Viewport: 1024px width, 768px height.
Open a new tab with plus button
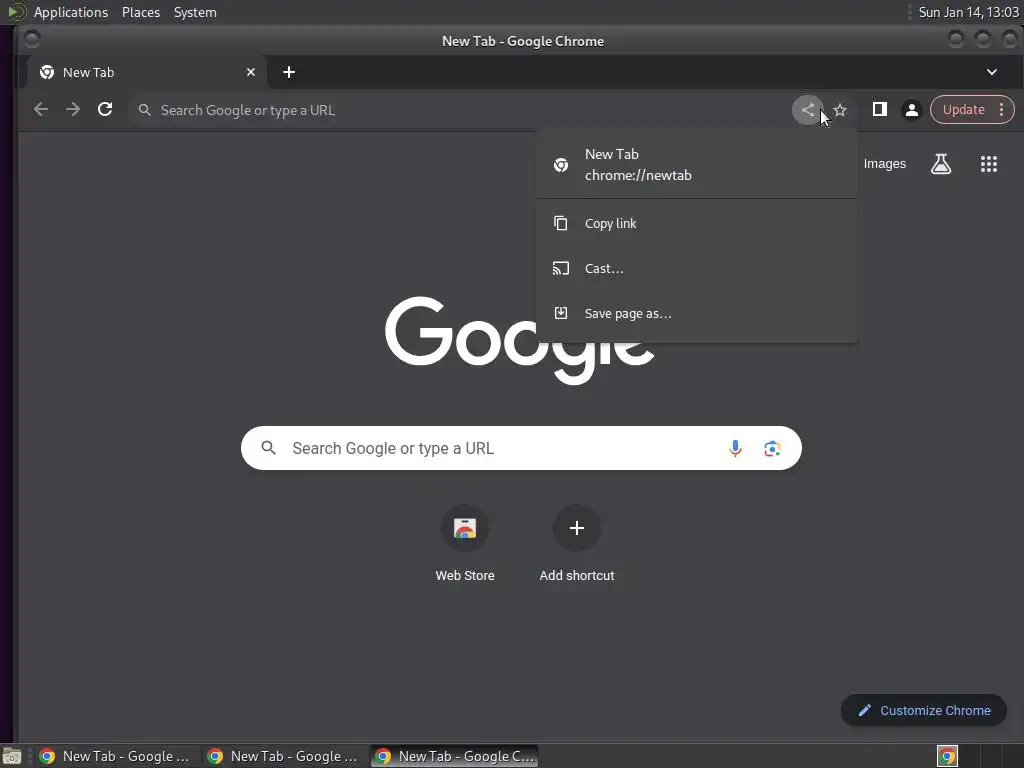289,72
